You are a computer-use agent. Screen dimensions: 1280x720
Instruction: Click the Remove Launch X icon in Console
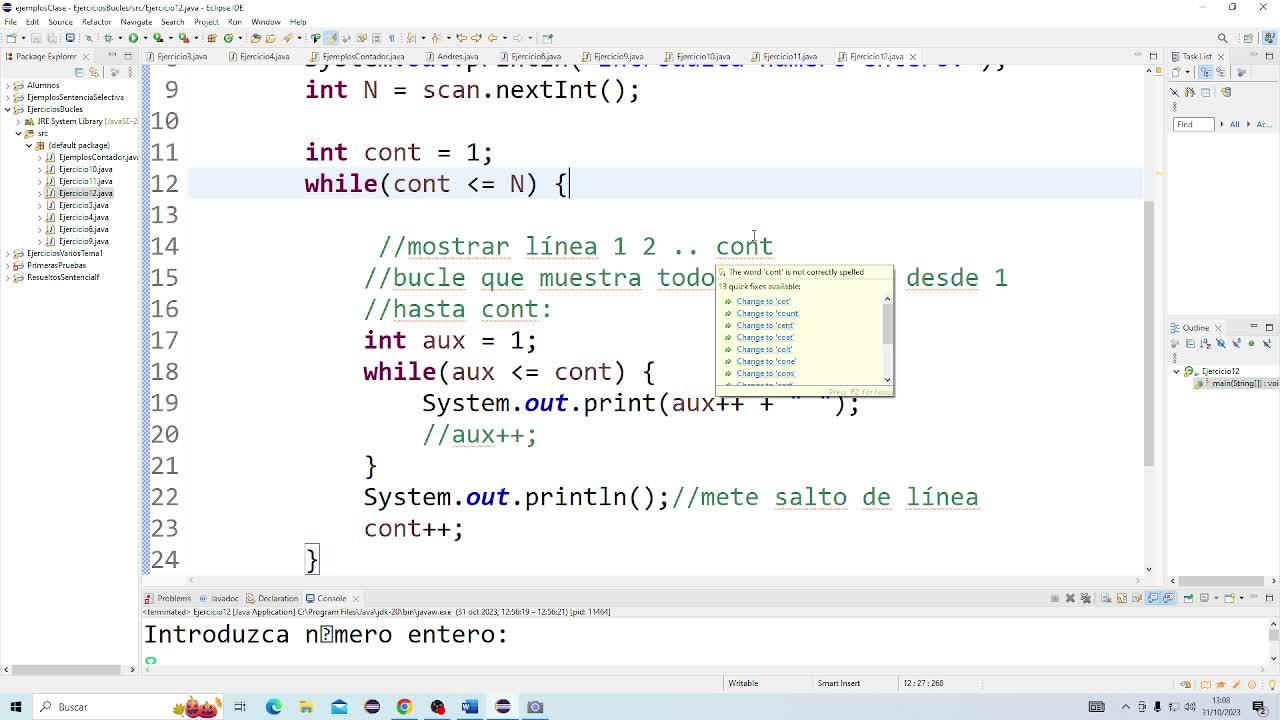1070,598
